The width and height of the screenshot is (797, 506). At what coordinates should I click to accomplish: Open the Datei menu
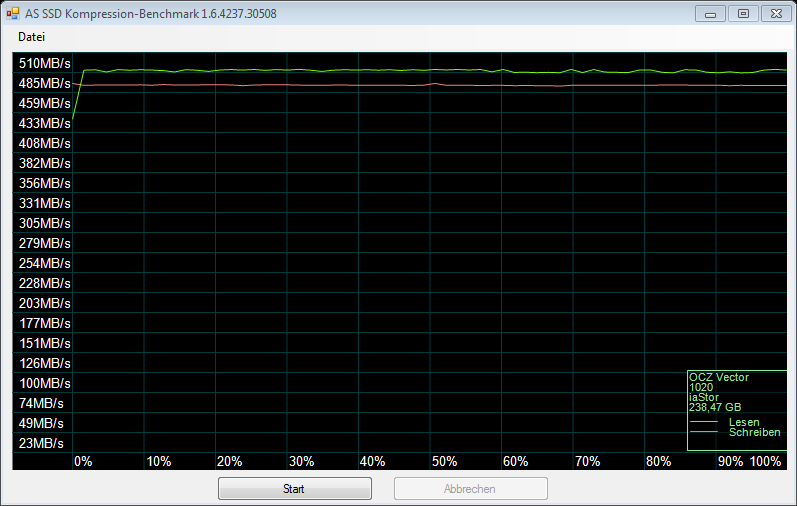pyautogui.click(x=32, y=37)
